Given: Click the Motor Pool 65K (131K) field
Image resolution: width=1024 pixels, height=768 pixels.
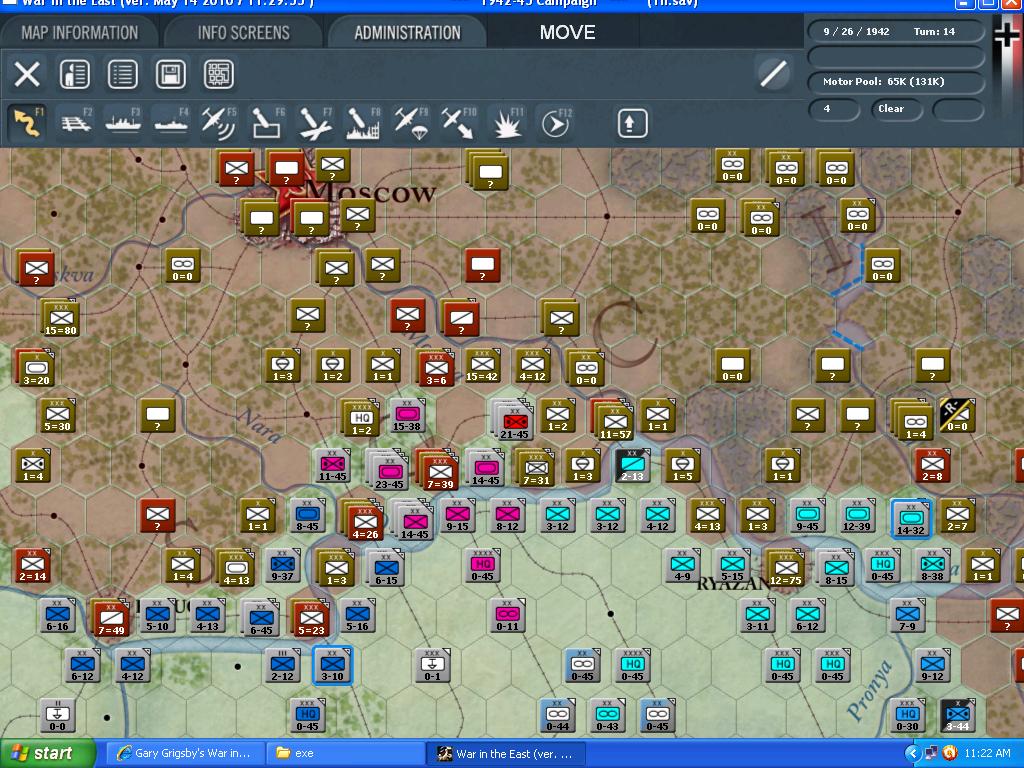Looking at the screenshot, I should (x=895, y=82).
